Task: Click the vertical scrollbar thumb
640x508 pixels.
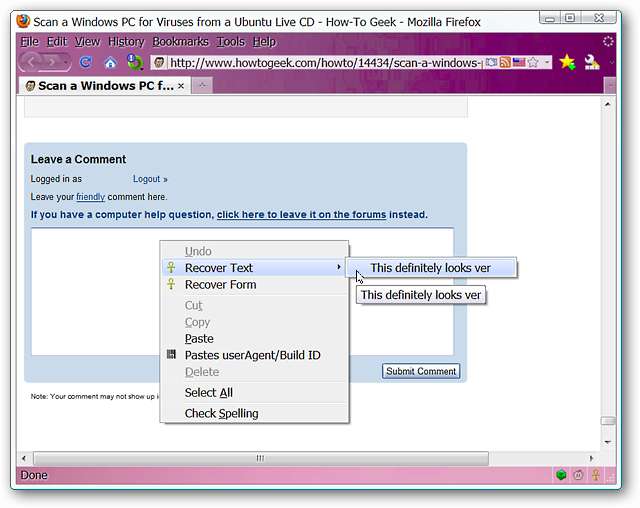Action: coord(608,421)
